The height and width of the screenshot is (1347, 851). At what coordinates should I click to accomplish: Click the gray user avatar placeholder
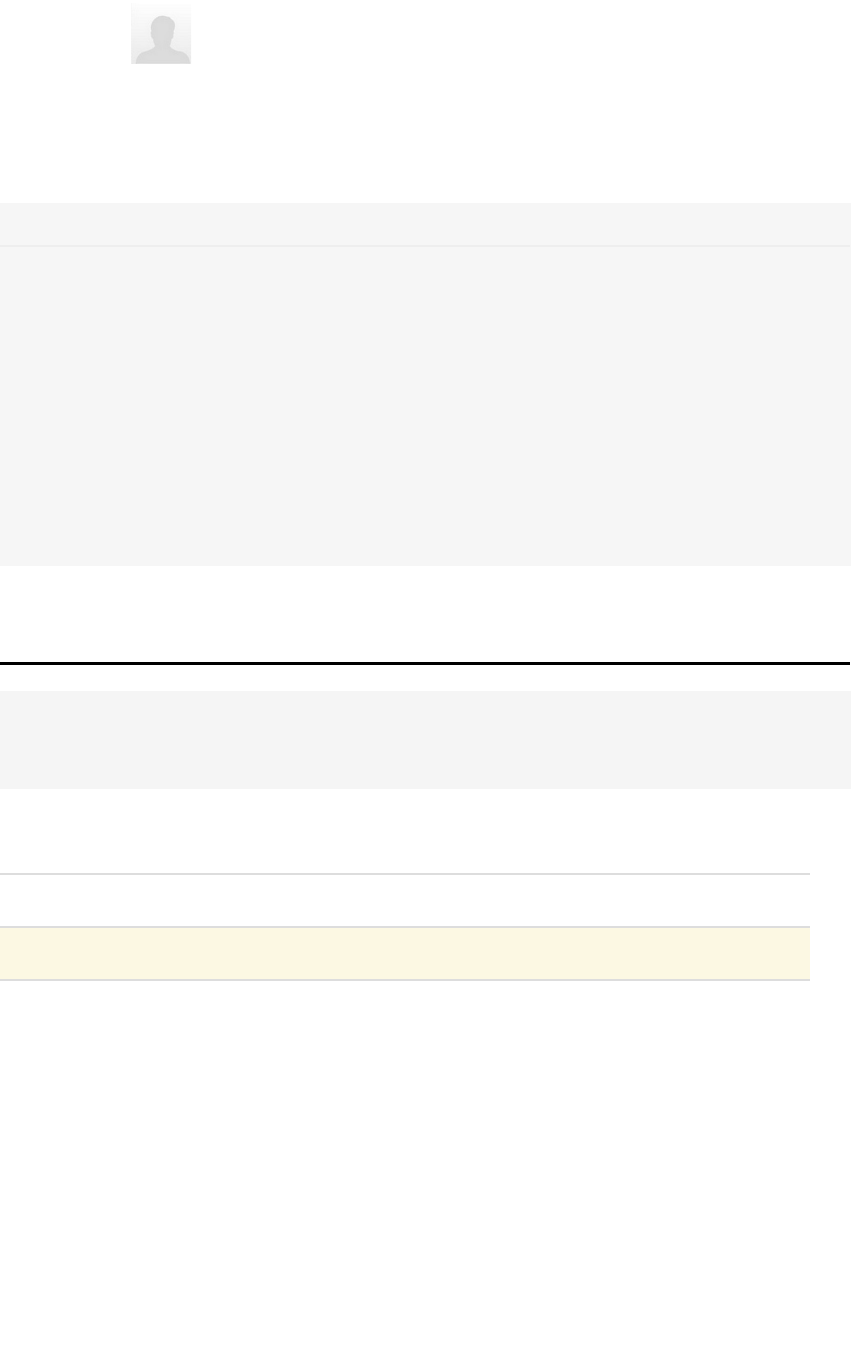(x=161, y=35)
